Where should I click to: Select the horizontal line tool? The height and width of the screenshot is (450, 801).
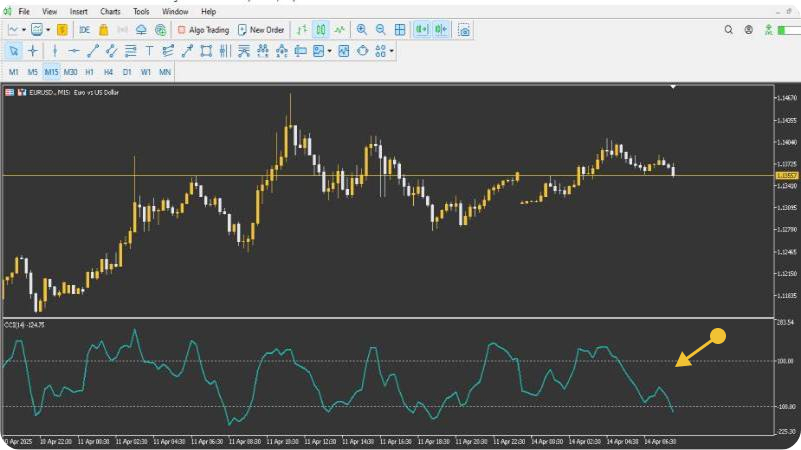[x=74, y=51]
